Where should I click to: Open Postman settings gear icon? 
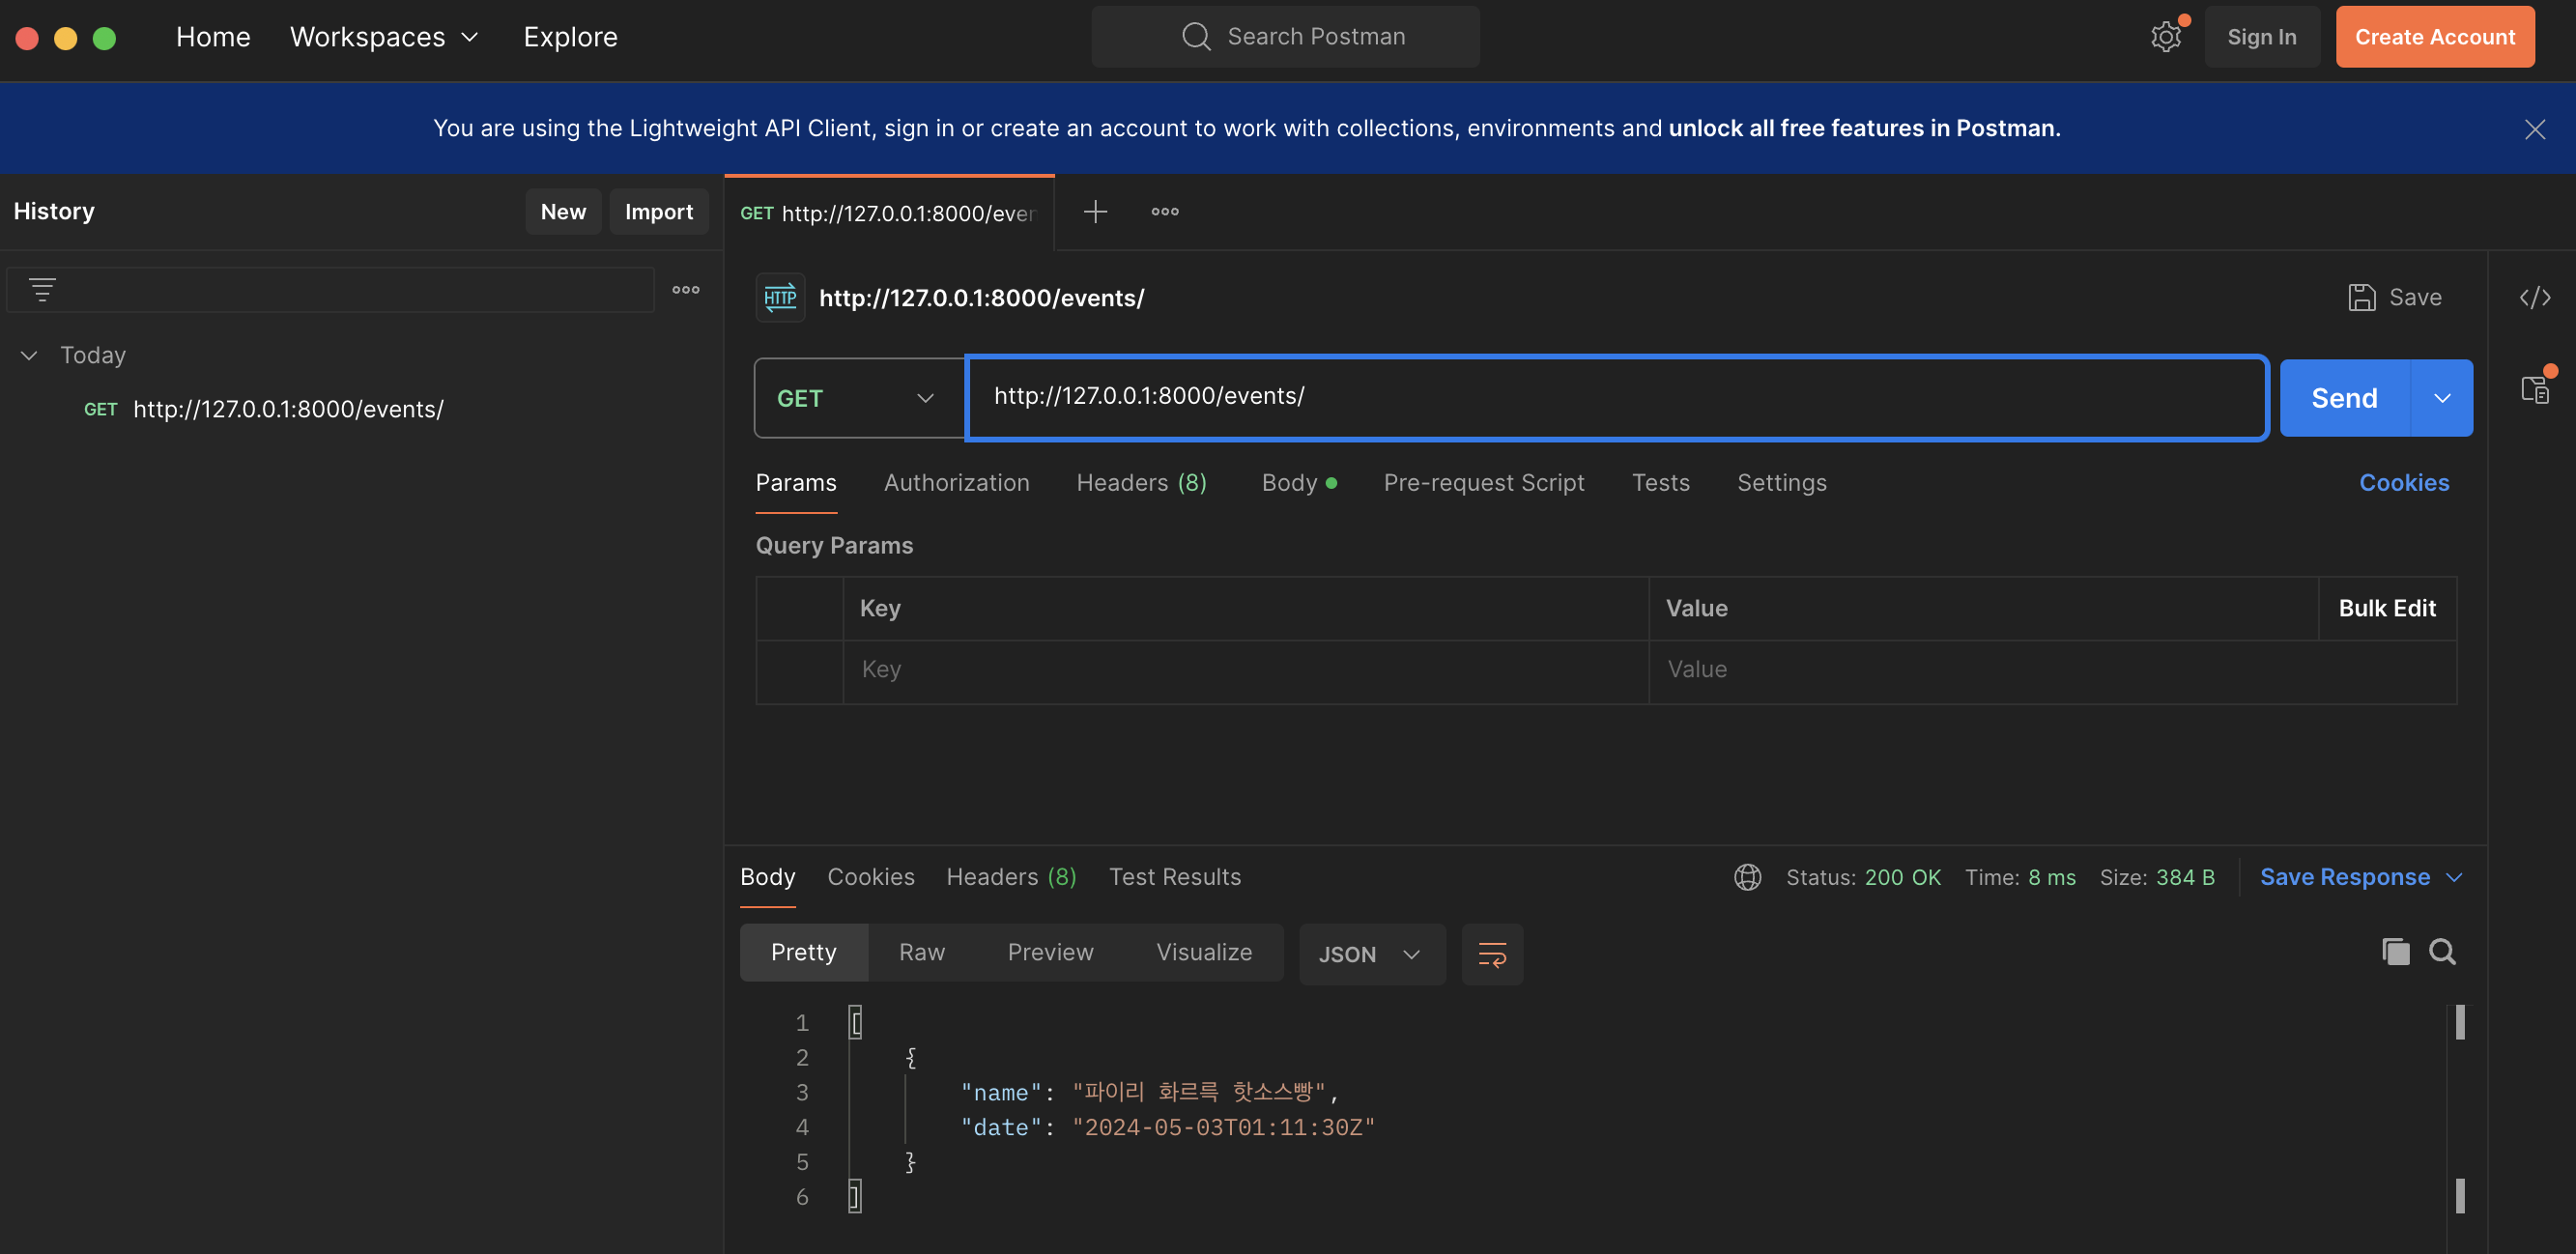pyautogui.click(x=2165, y=36)
